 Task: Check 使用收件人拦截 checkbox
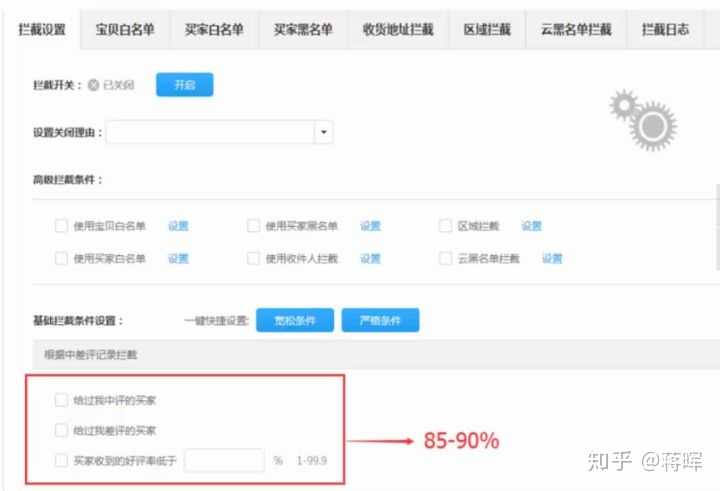point(253,258)
